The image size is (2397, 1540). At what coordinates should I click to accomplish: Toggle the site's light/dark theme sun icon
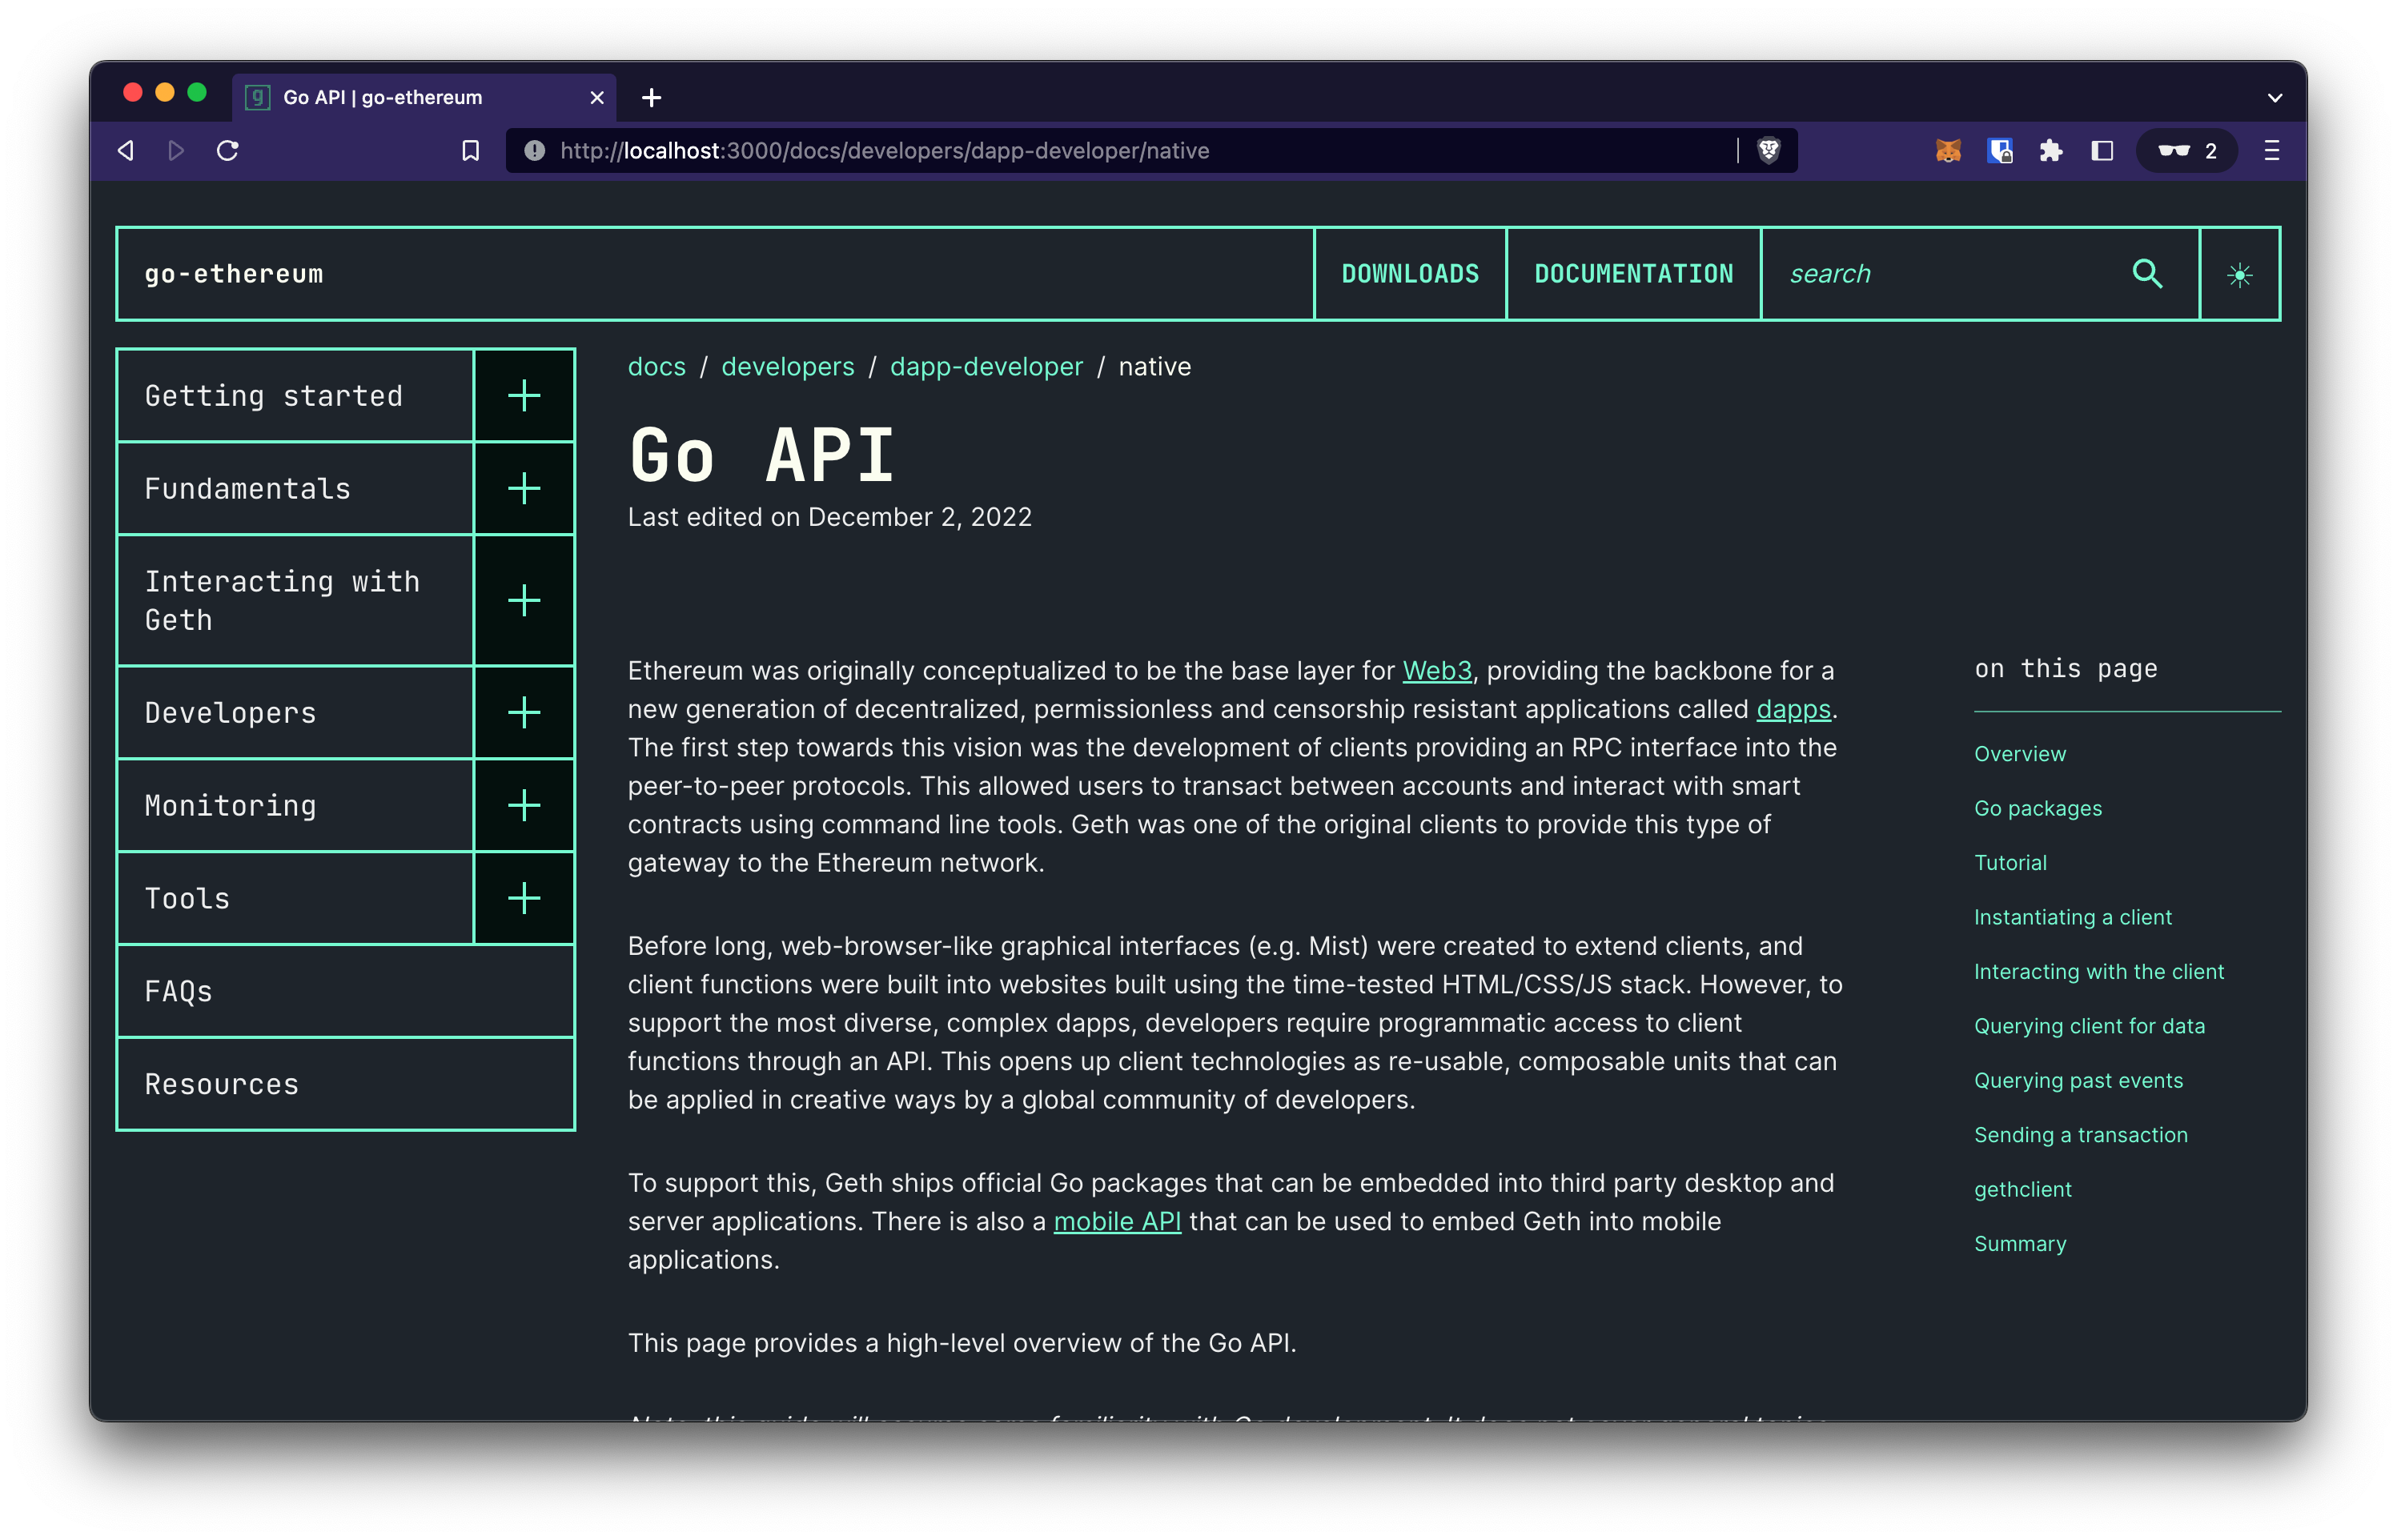pos(2240,273)
